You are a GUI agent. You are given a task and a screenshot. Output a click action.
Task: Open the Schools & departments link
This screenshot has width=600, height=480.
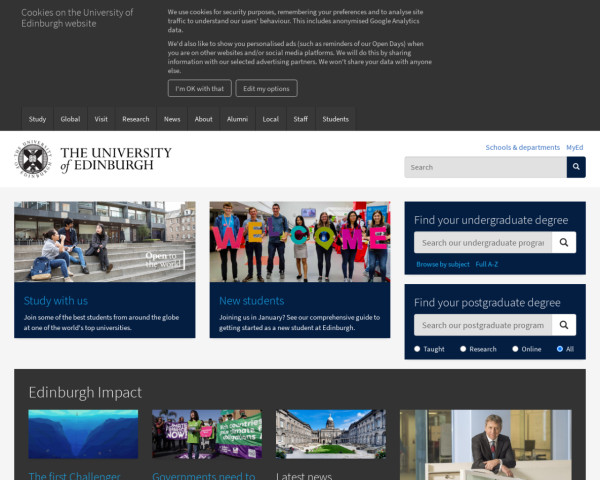[522, 147]
